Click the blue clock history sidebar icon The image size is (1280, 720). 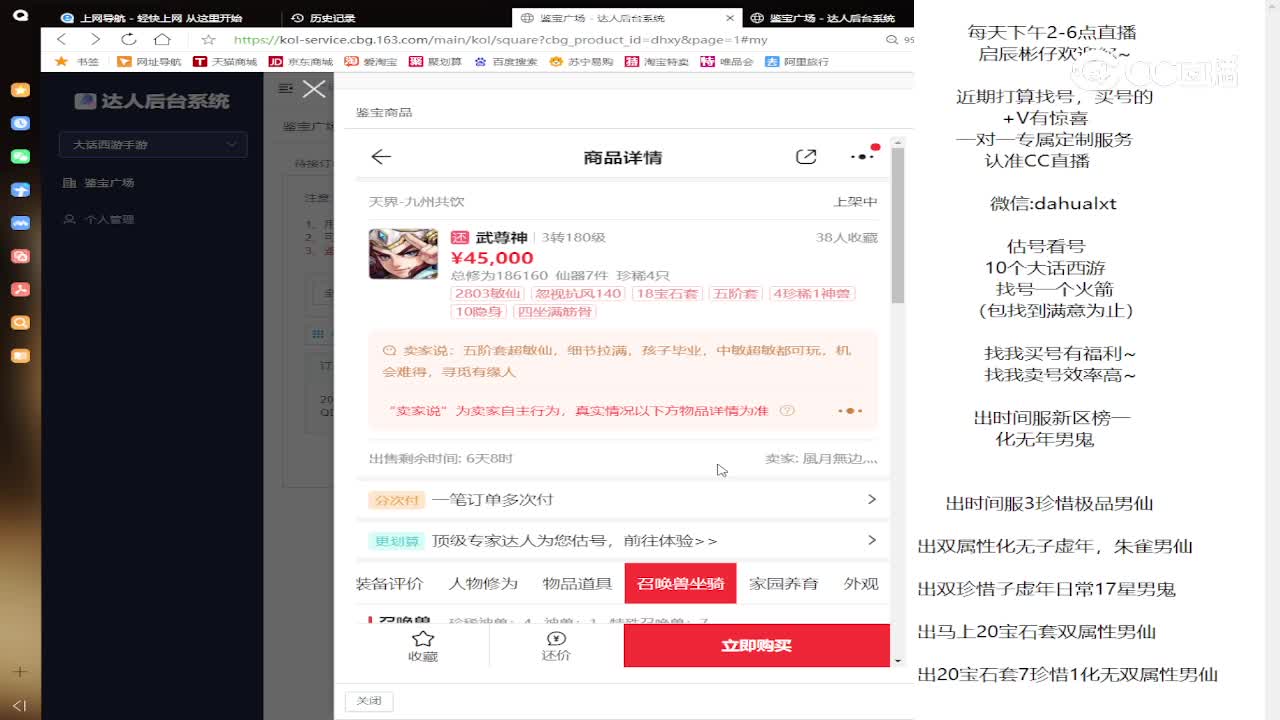pos(20,123)
